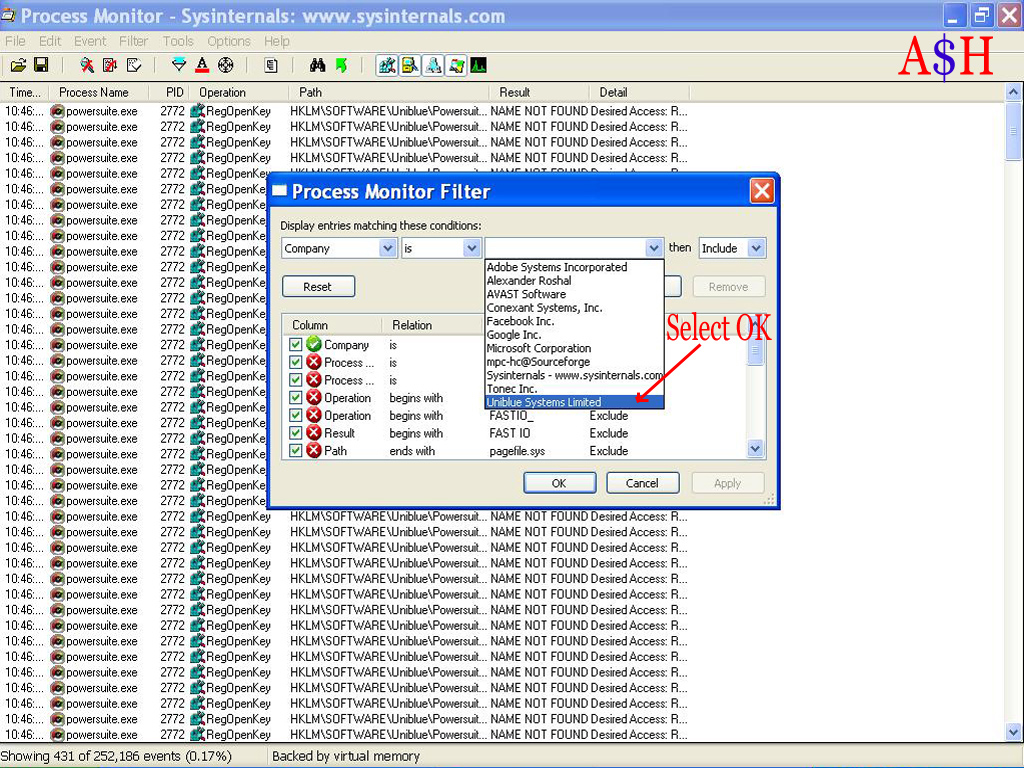Image resolution: width=1024 pixels, height=768 pixels.
Task: Uncheck the Path ends with pagefile.sys checkbox
Action: tap(296, 450)
